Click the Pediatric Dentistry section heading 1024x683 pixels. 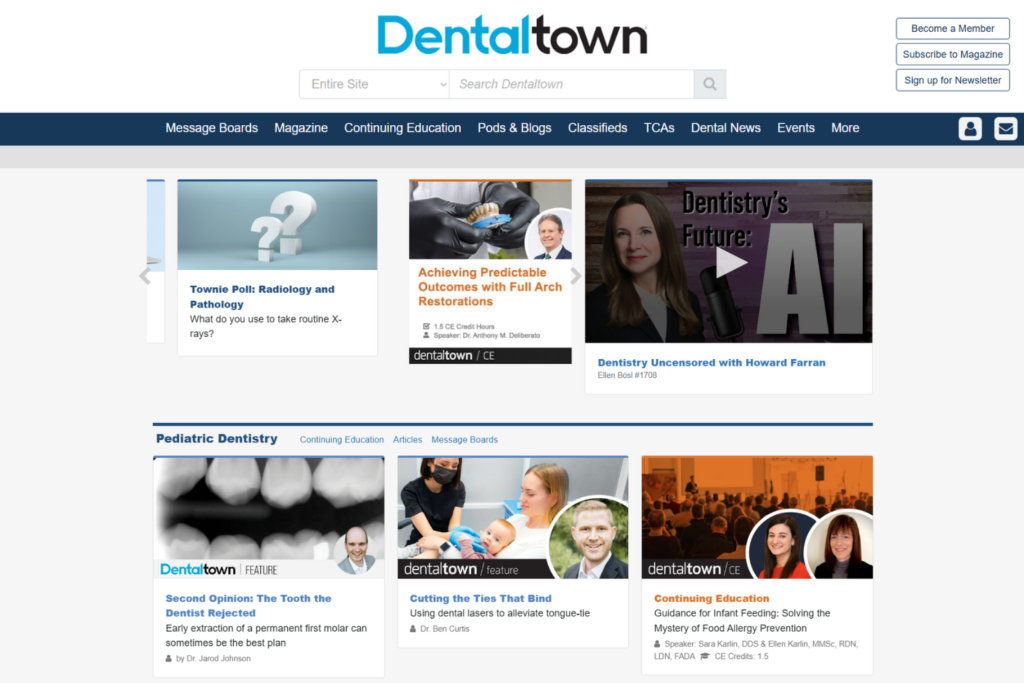coord(217,439)
